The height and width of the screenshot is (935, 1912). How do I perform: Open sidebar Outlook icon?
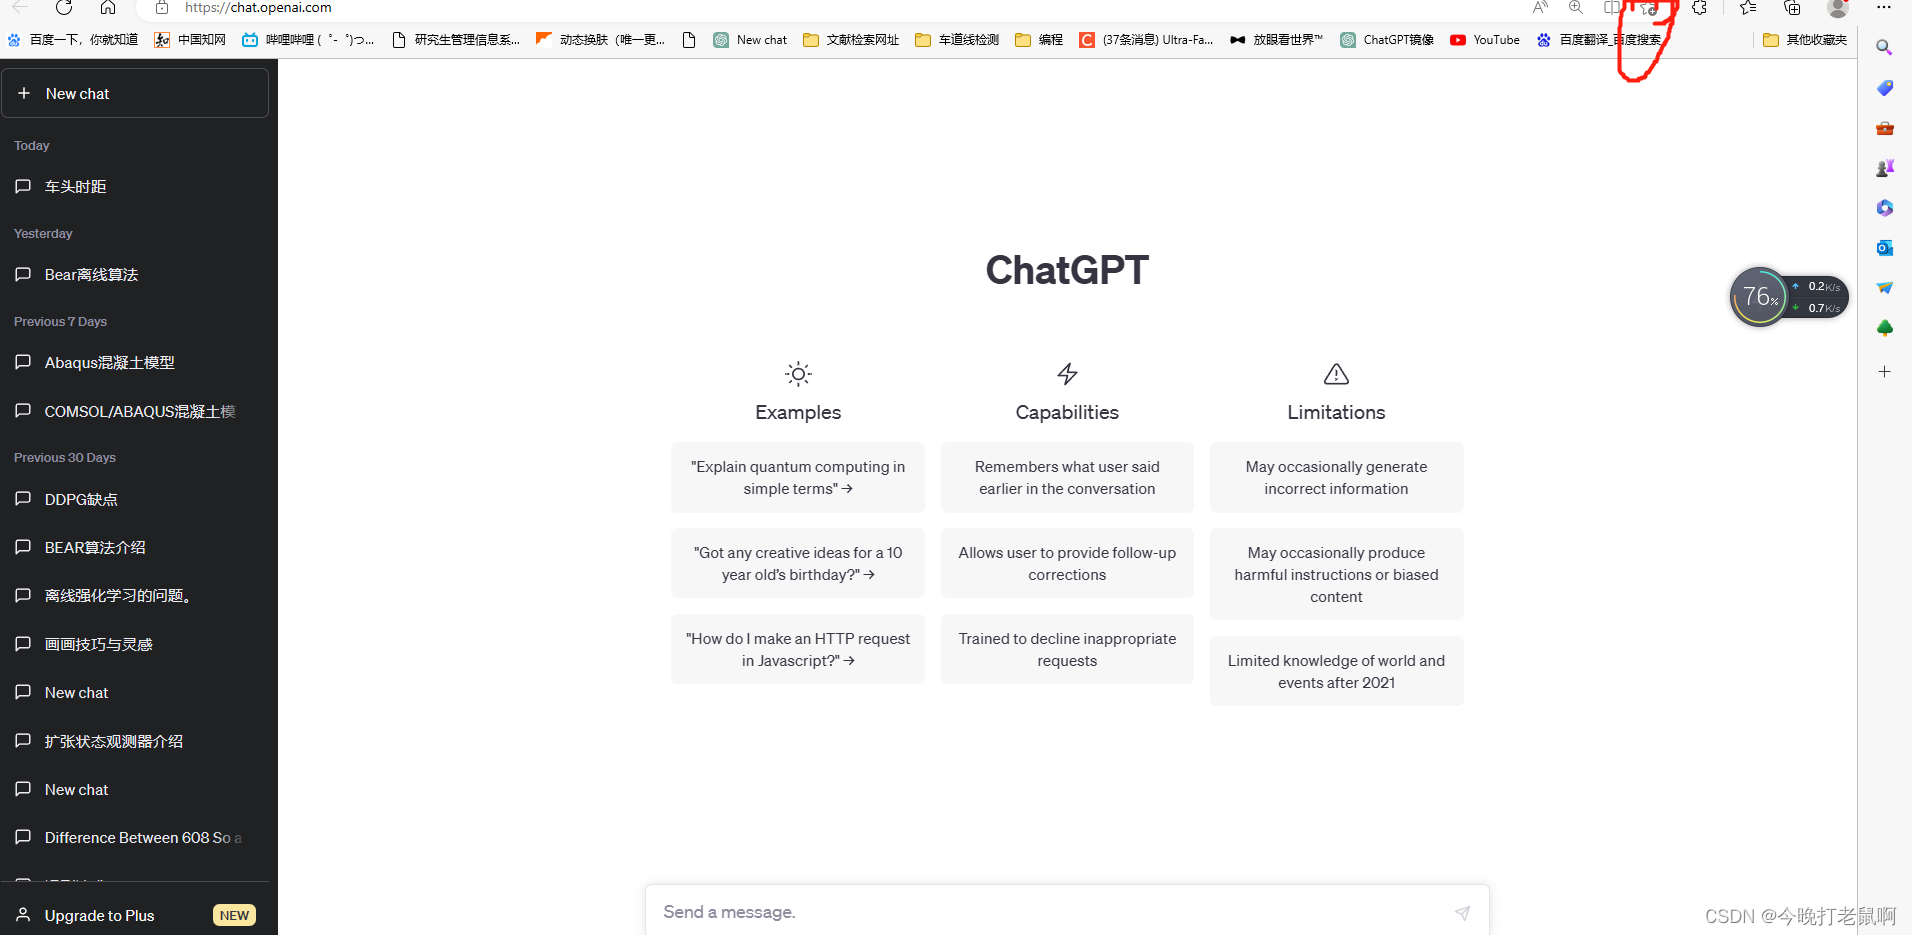coord(1885,248)
